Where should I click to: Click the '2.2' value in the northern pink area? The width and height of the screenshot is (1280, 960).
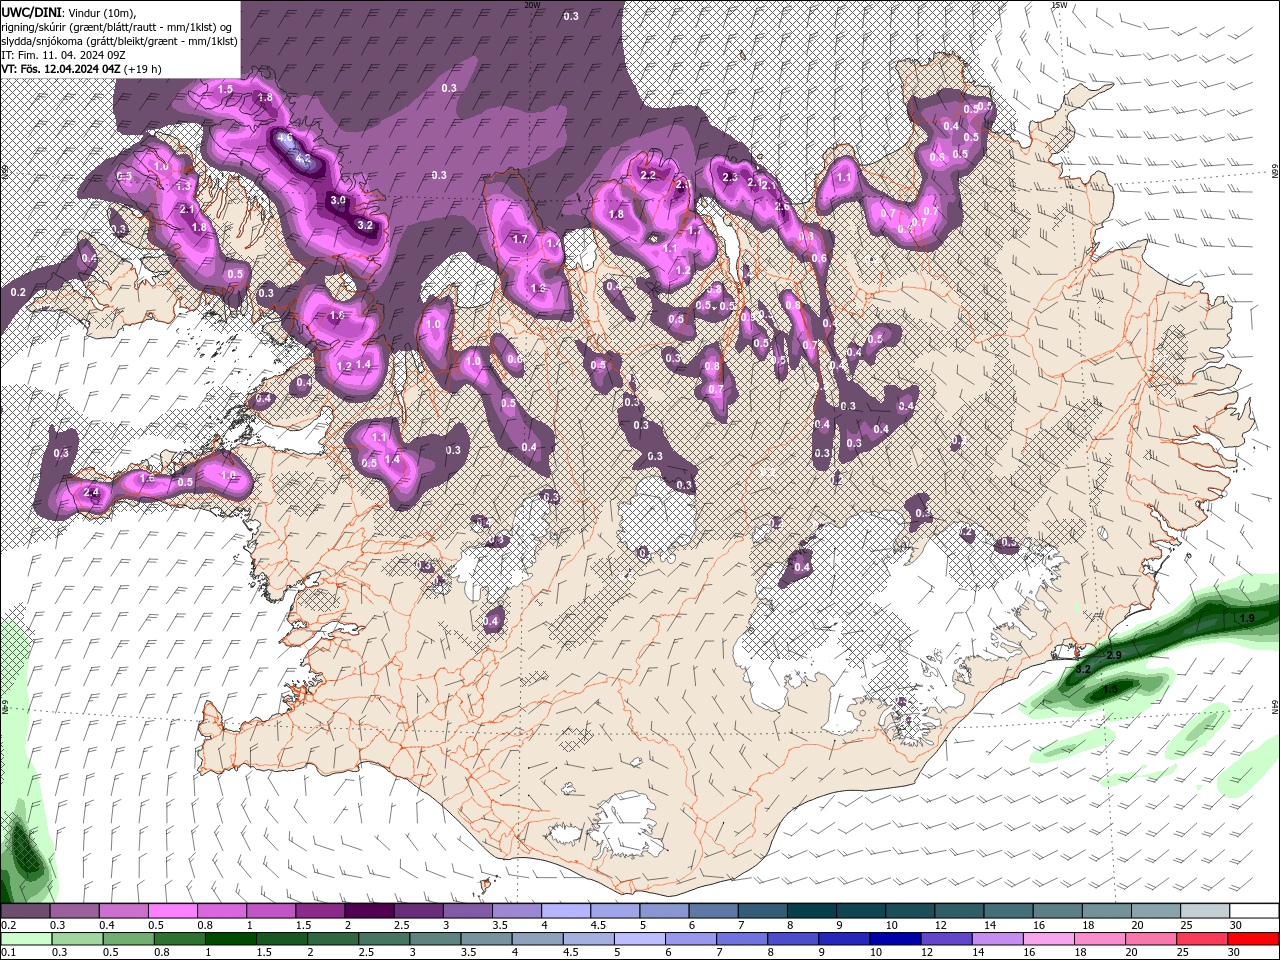(x=648, y=175)
